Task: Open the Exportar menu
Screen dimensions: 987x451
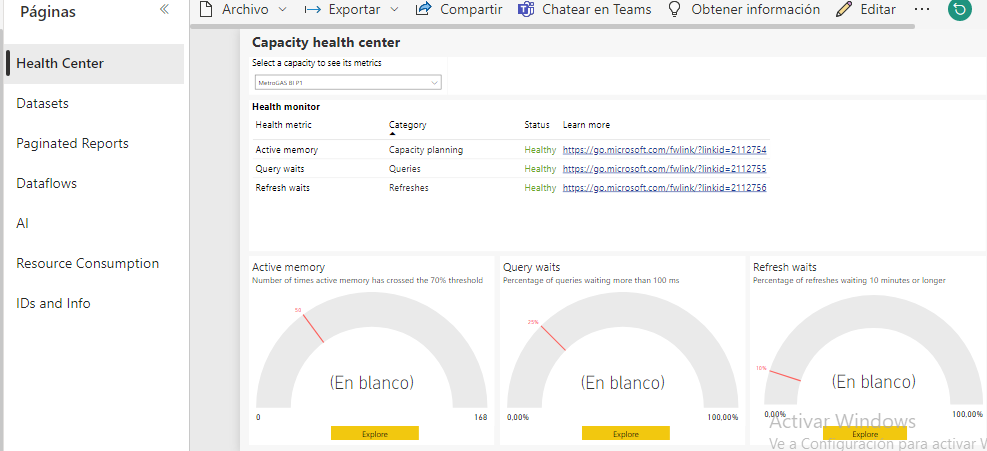Action: 352,9
